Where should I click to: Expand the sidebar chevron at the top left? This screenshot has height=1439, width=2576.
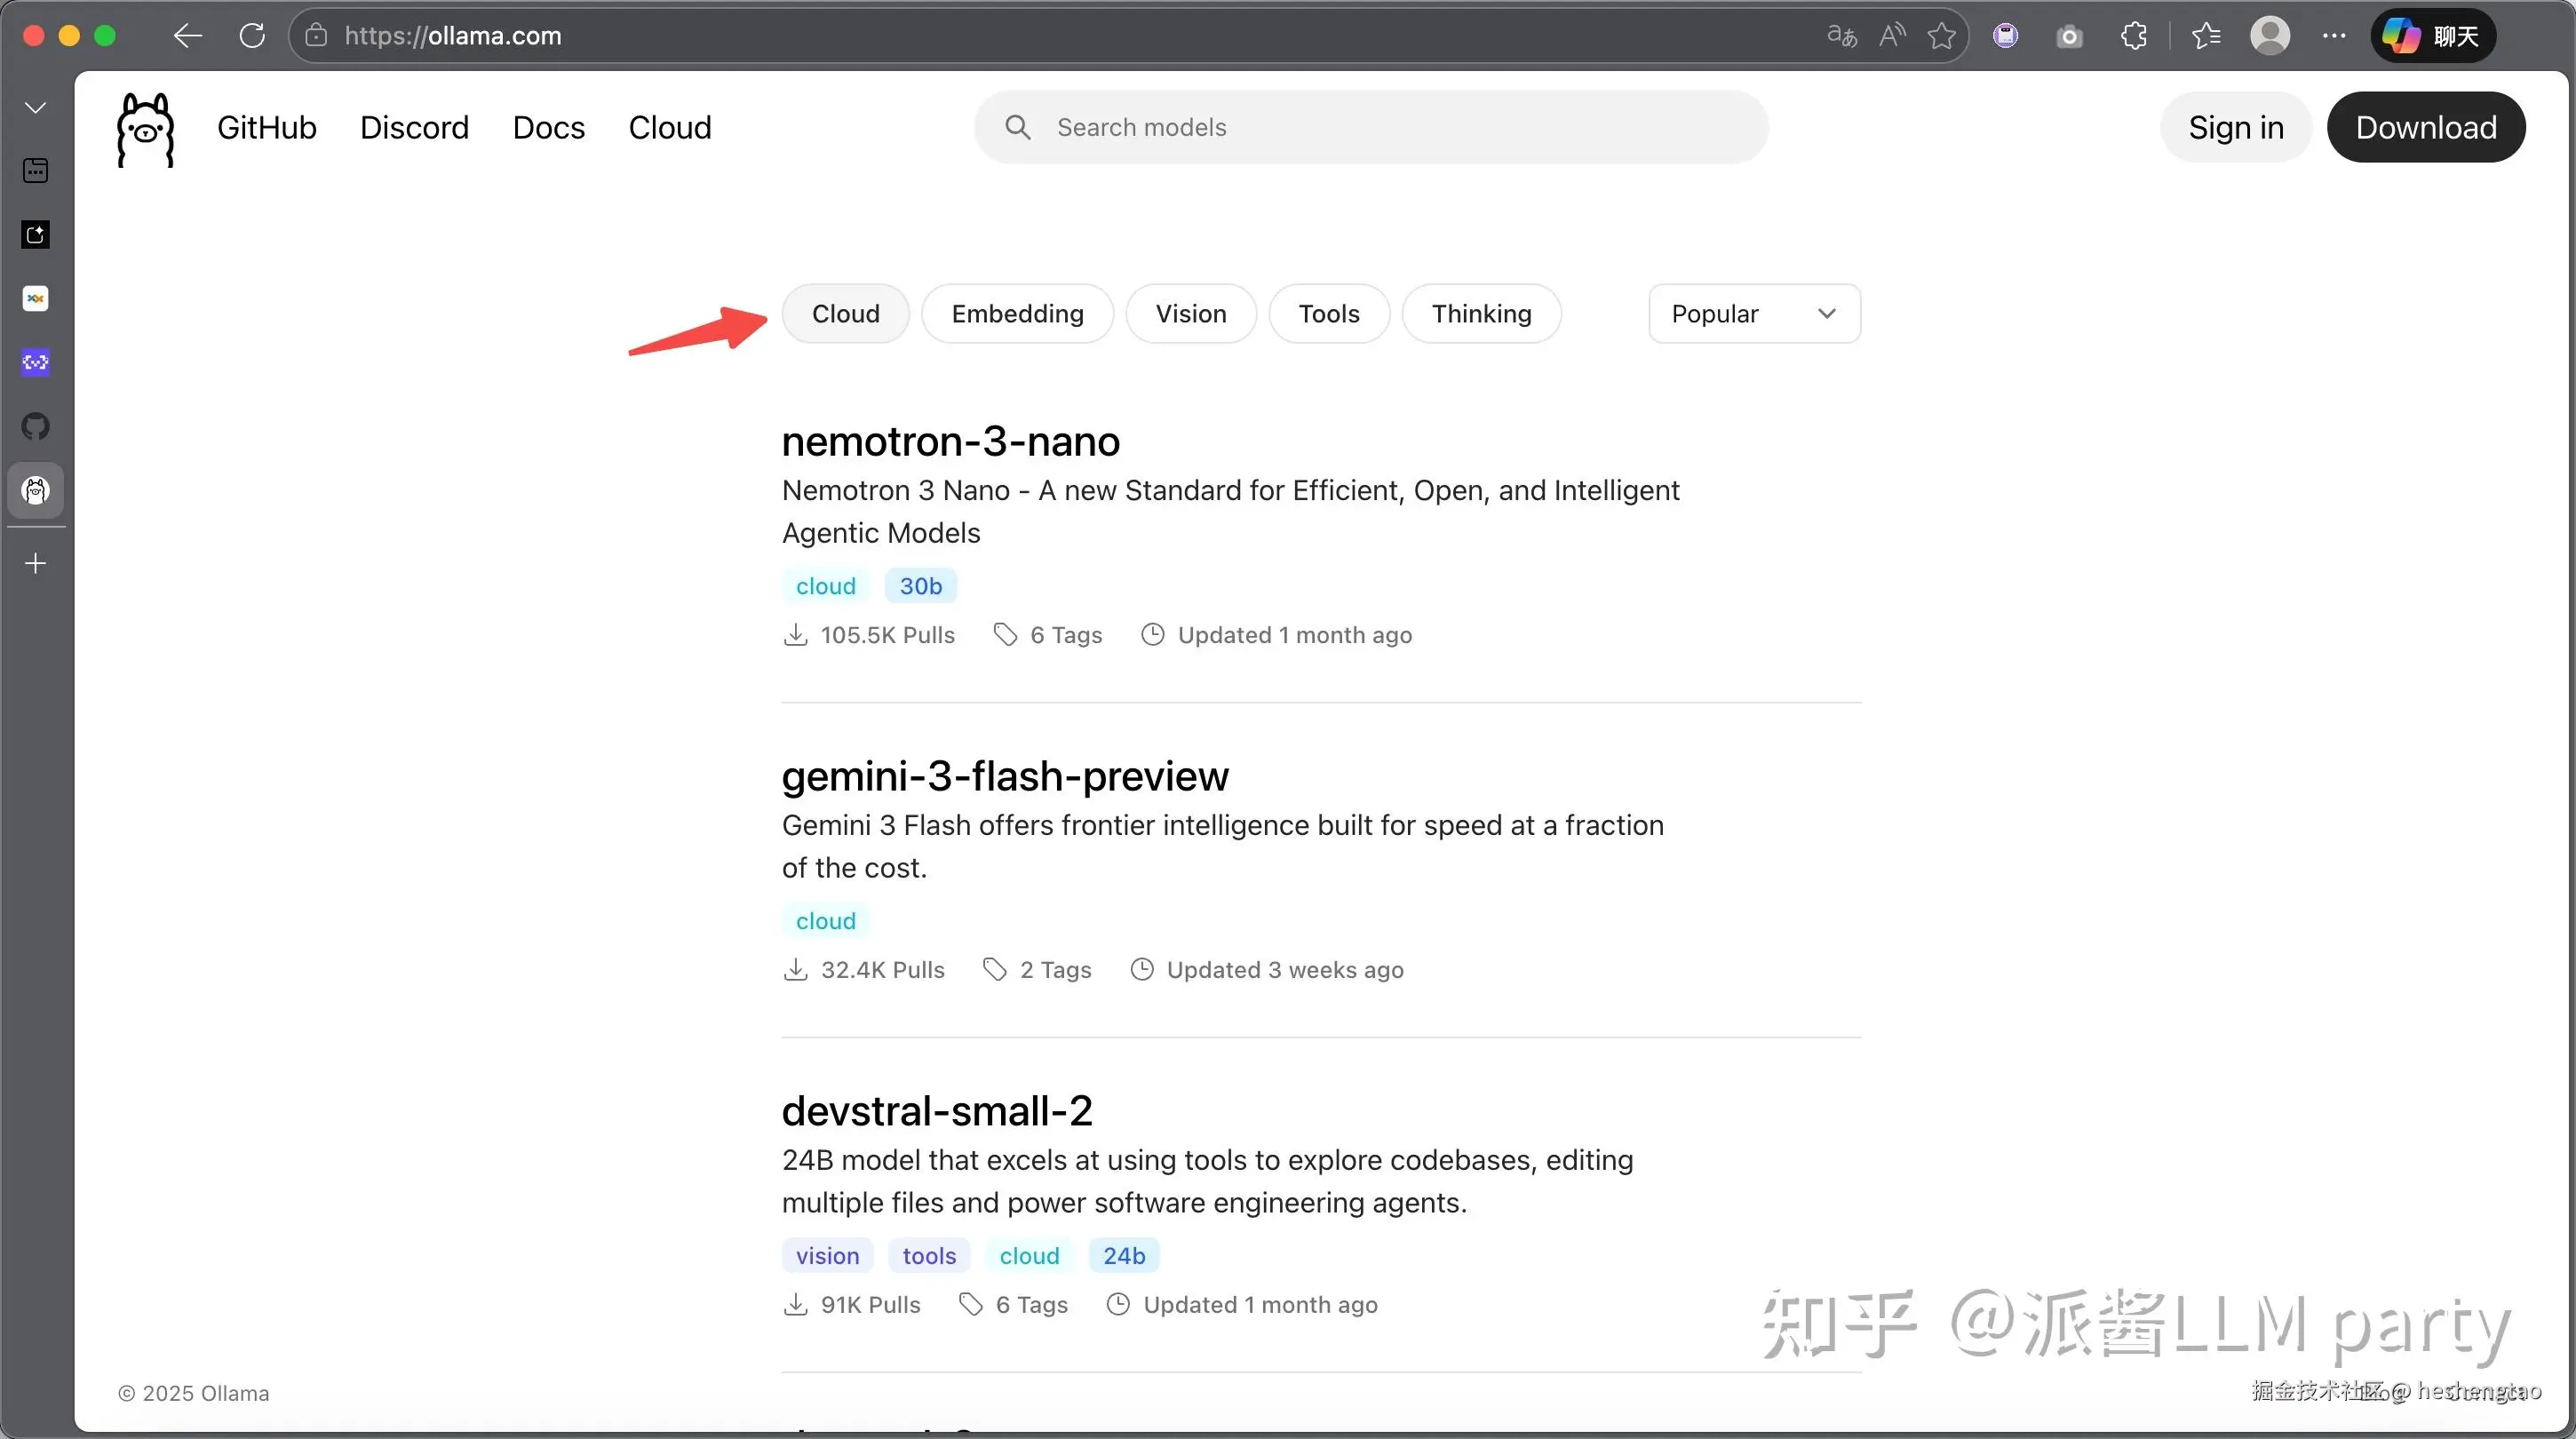click(x=36, y=107)
